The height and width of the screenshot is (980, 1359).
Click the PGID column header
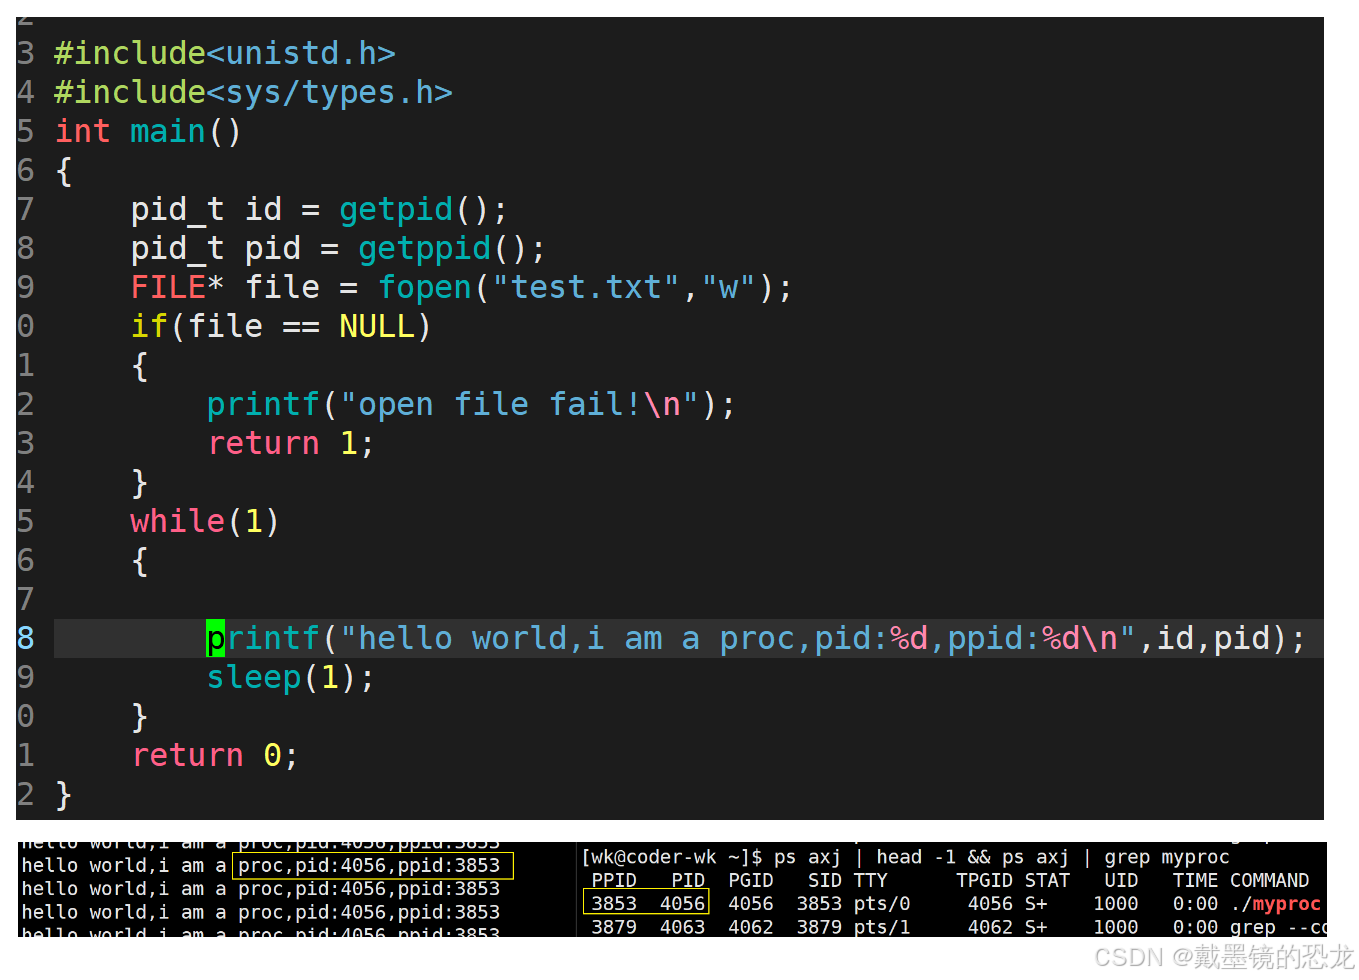751,880
